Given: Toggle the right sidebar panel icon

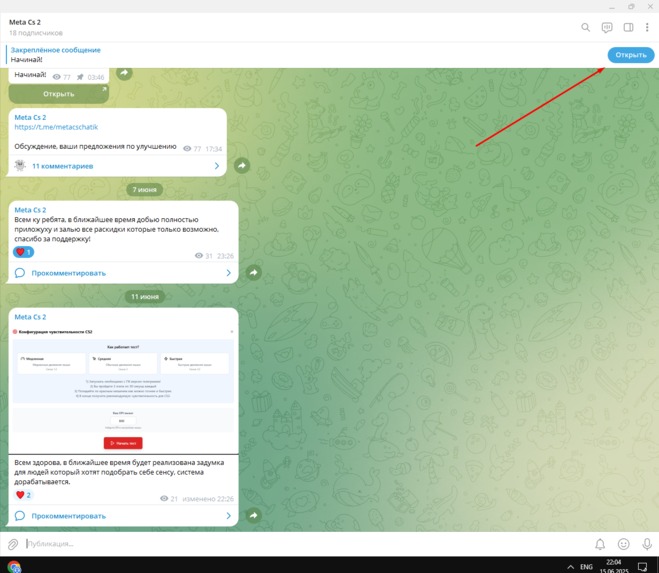Looking at the screenshot, I should tap(628, 28).
